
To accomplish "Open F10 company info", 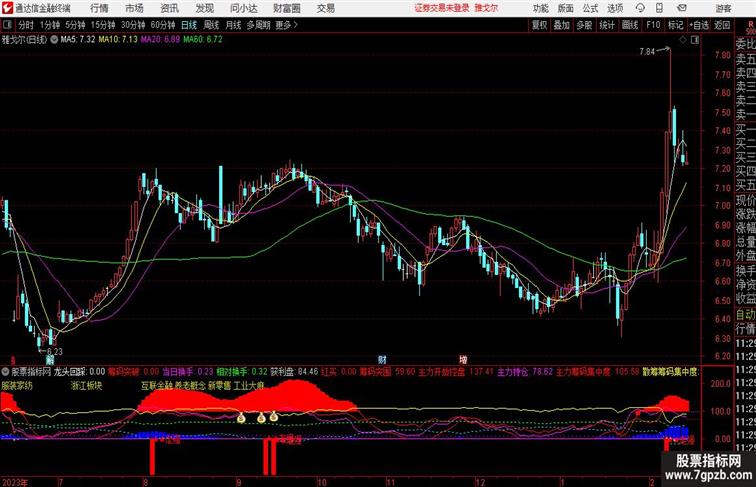I will (x=653, y=25).
